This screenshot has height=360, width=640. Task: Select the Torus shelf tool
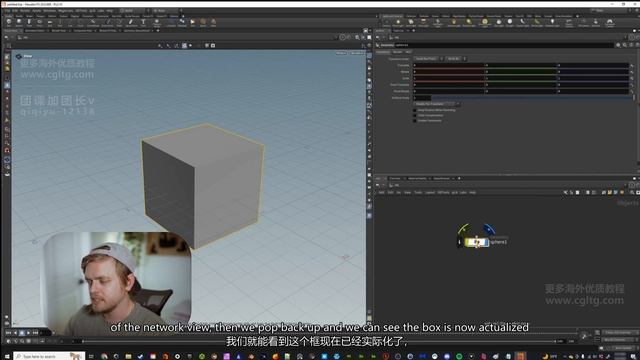pos(39,22)
